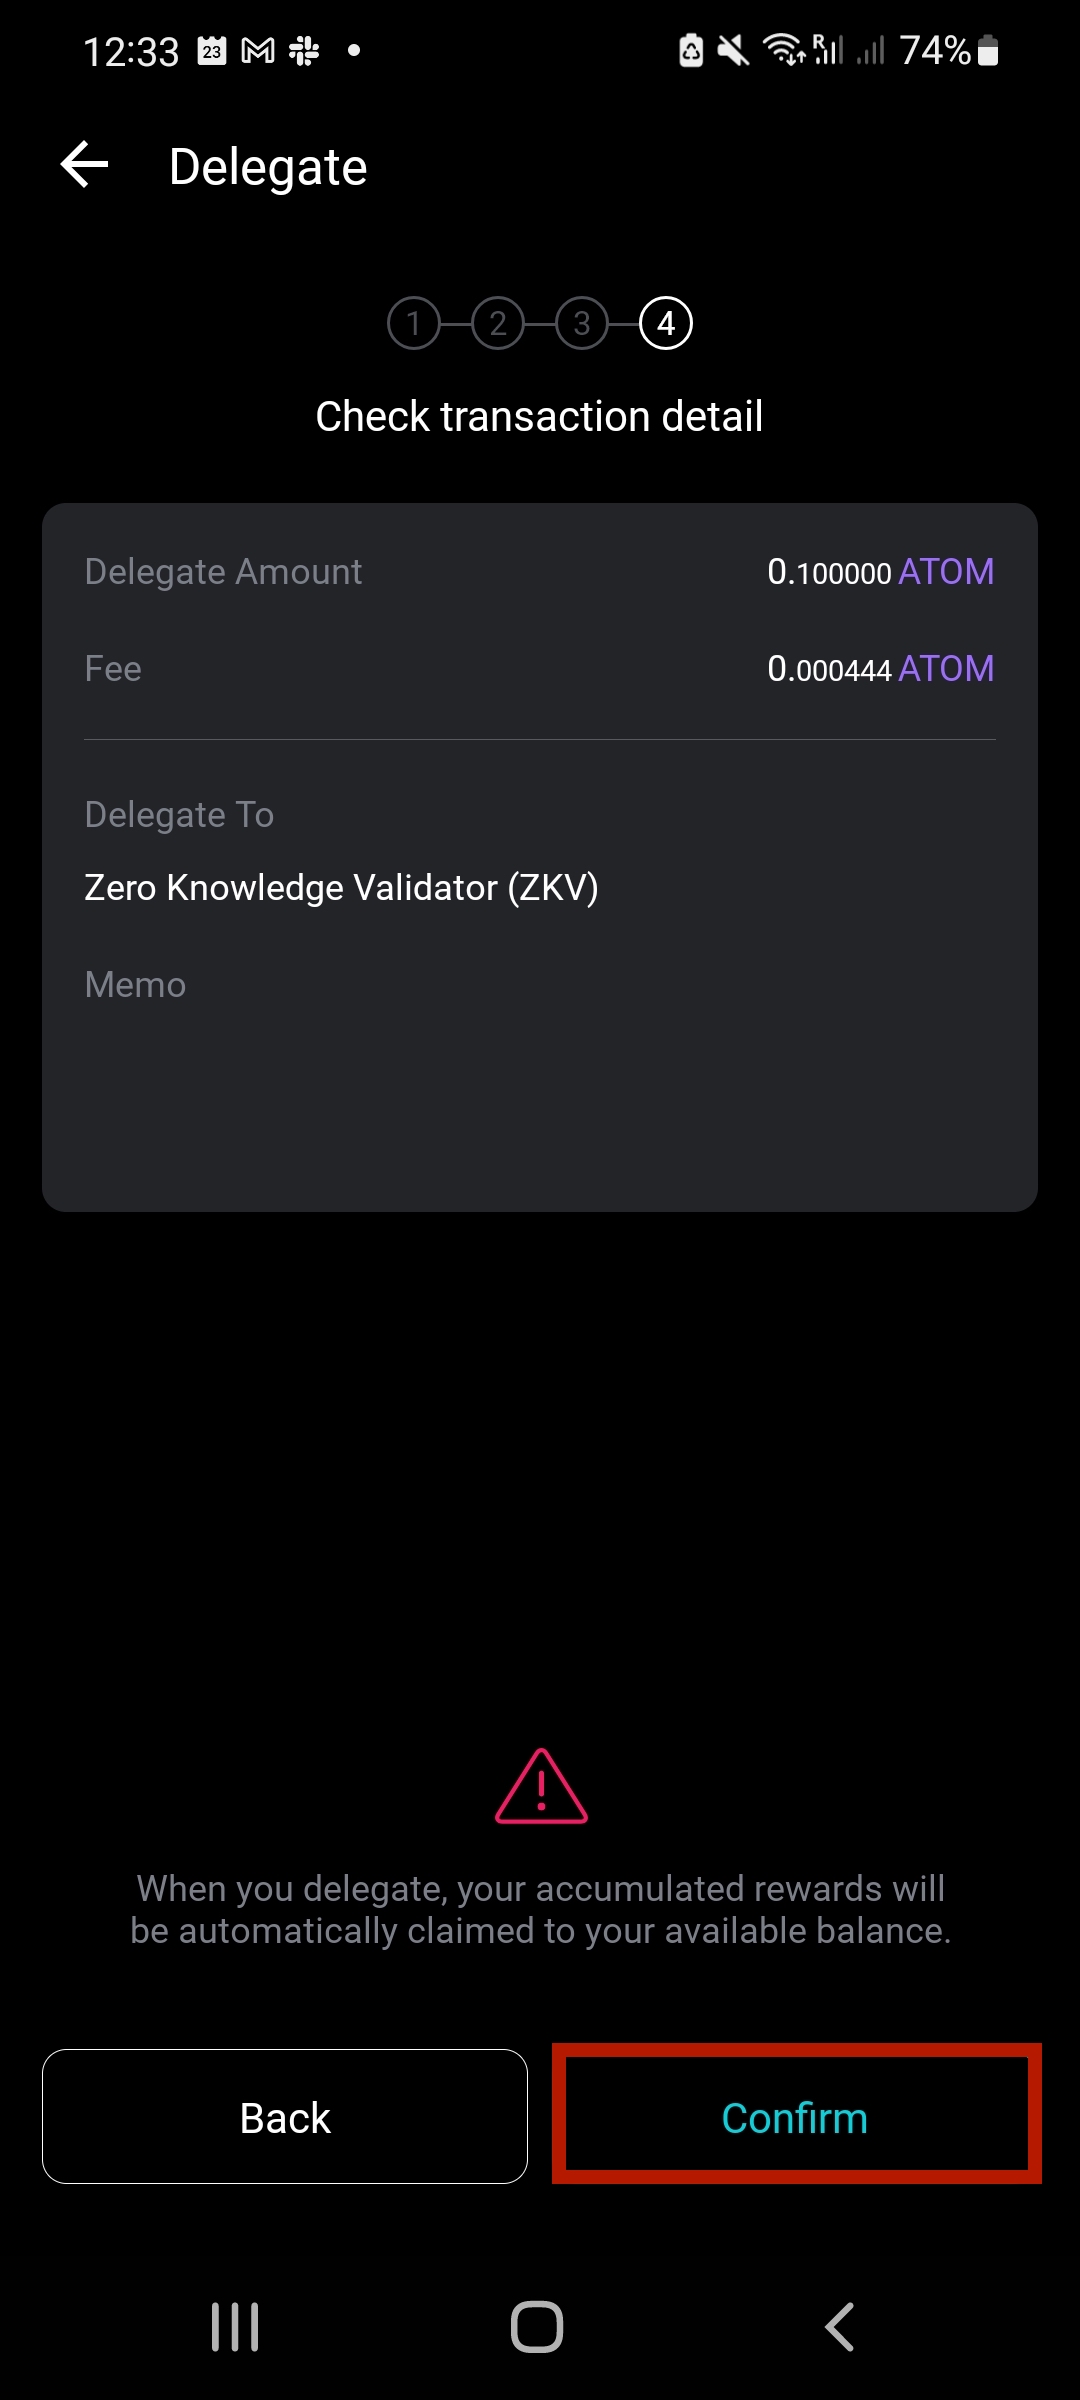Screen dimensions: 1080x2400
Task: Tap the Delegate Amount value 0.100000 ATOM
Action: click(x=880, y=572)
